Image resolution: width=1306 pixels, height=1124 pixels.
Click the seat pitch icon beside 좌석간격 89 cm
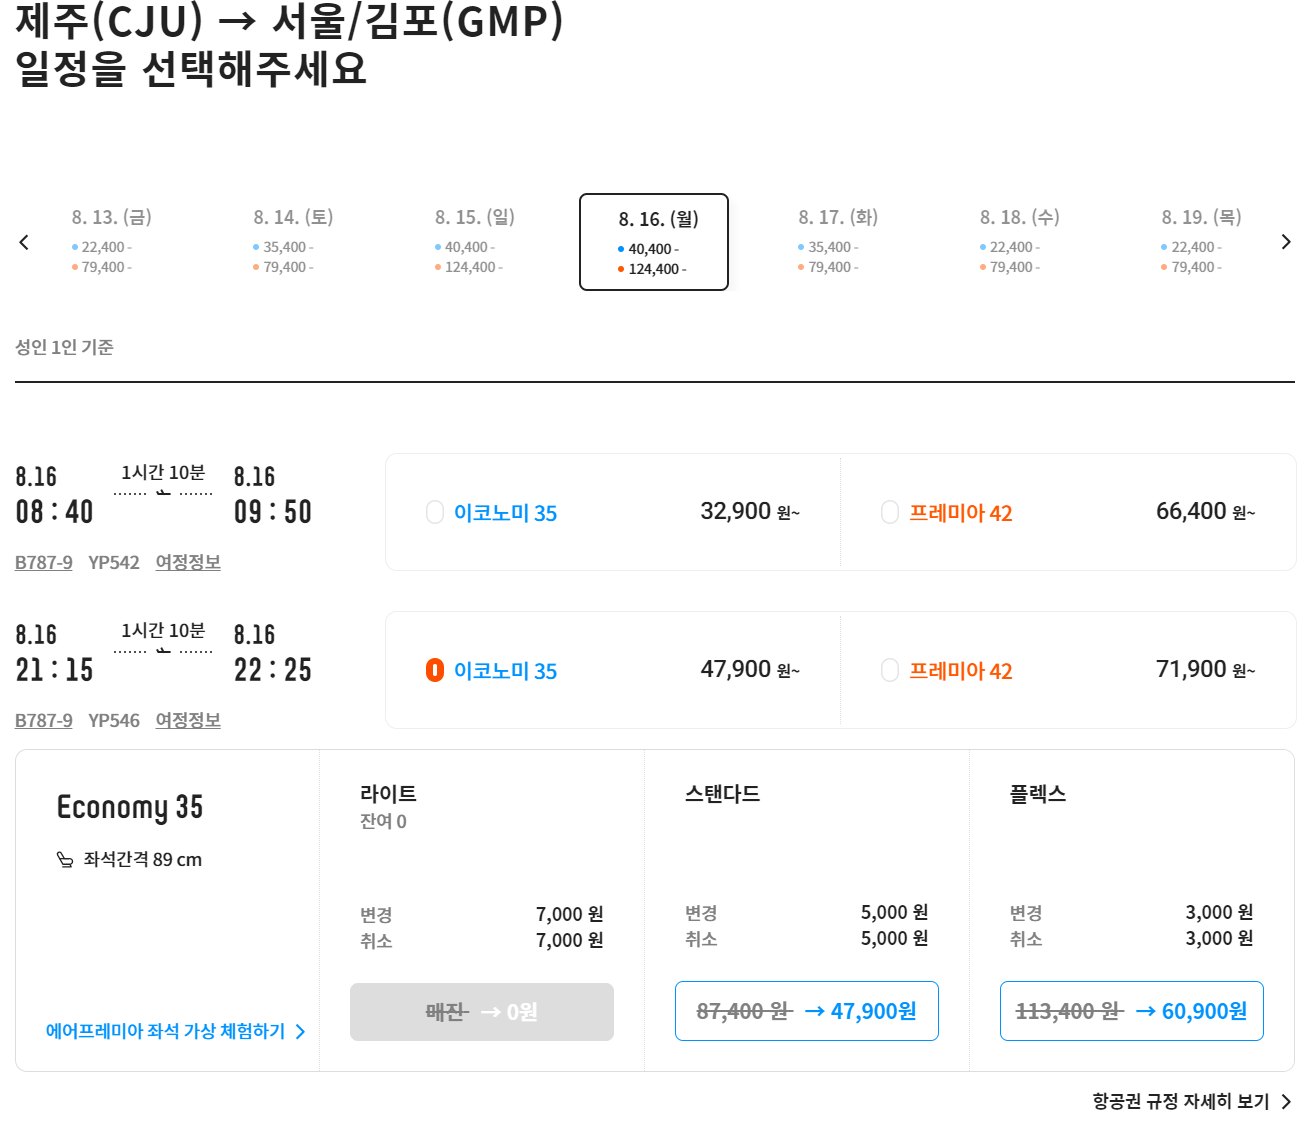tap(66, 858)
